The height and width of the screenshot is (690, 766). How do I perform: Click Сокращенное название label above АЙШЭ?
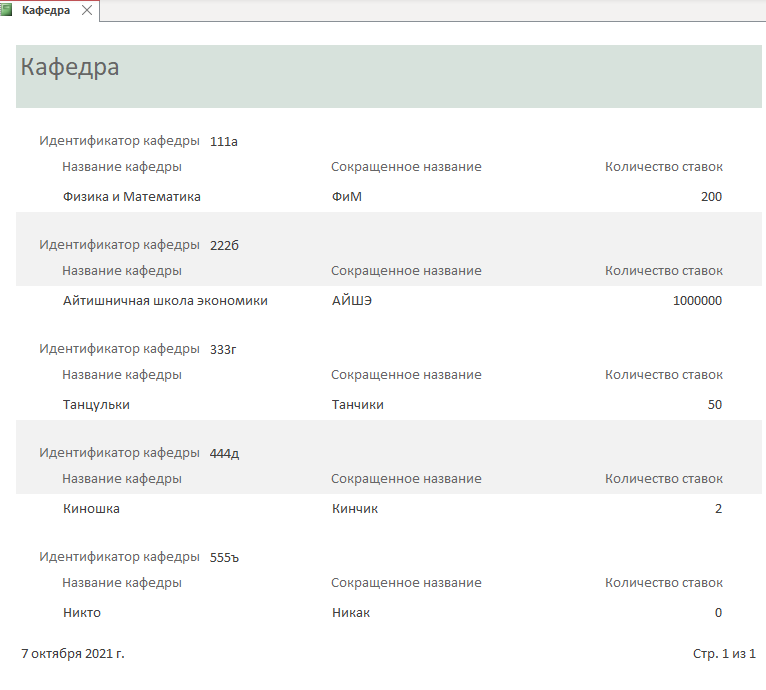406,271
